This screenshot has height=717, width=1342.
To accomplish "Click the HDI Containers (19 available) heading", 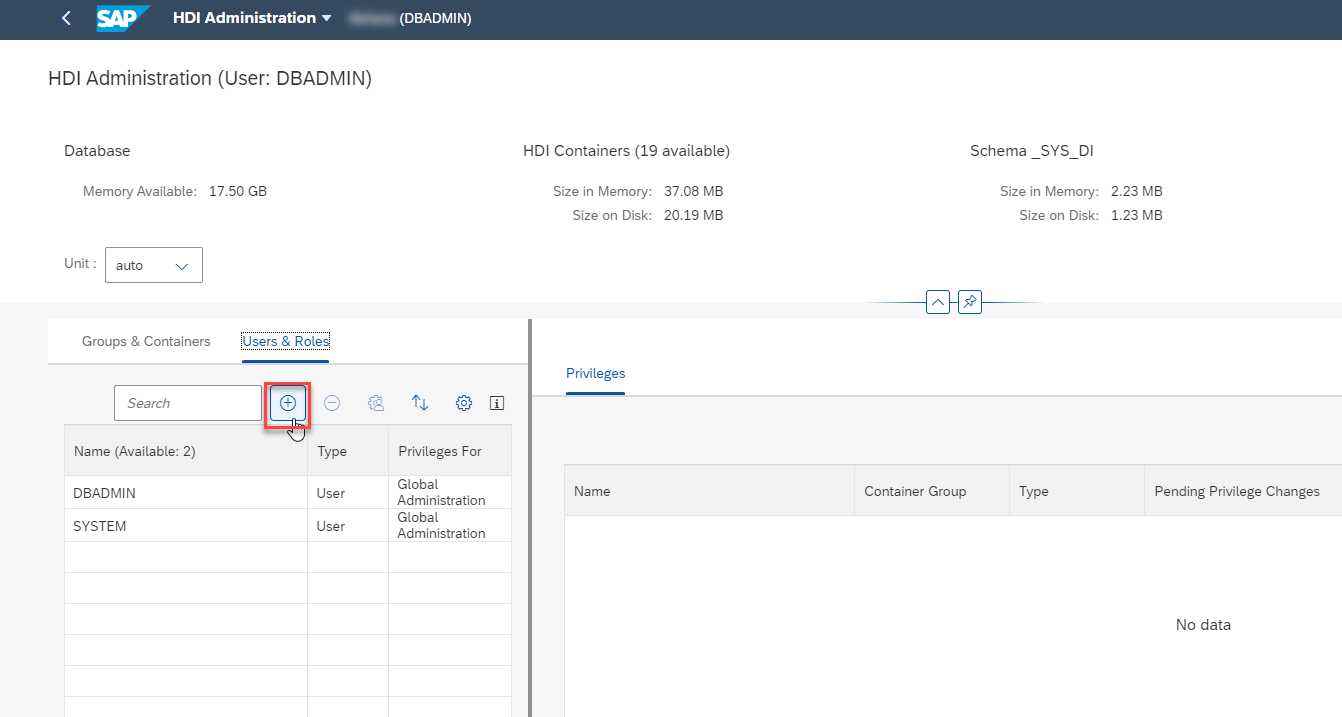I will (x=627, y=151).
